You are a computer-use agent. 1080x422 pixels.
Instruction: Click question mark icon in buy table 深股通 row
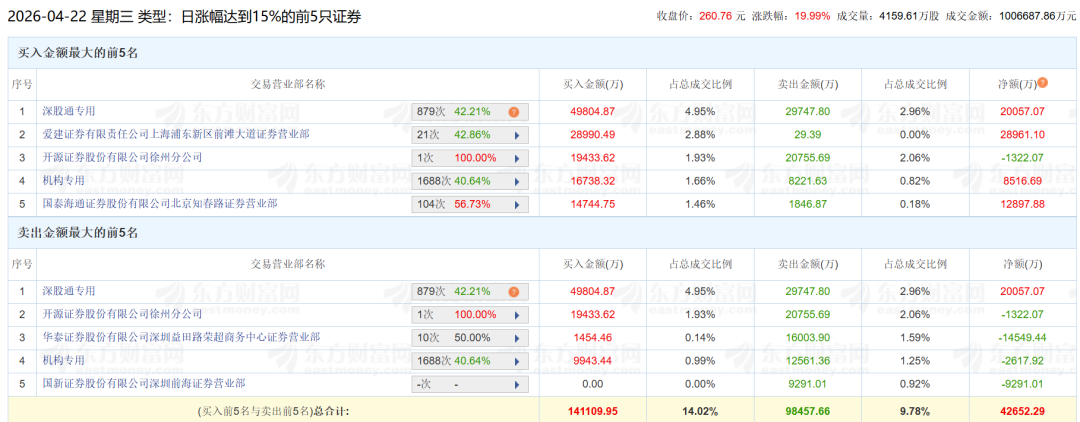tap(514, 112)
